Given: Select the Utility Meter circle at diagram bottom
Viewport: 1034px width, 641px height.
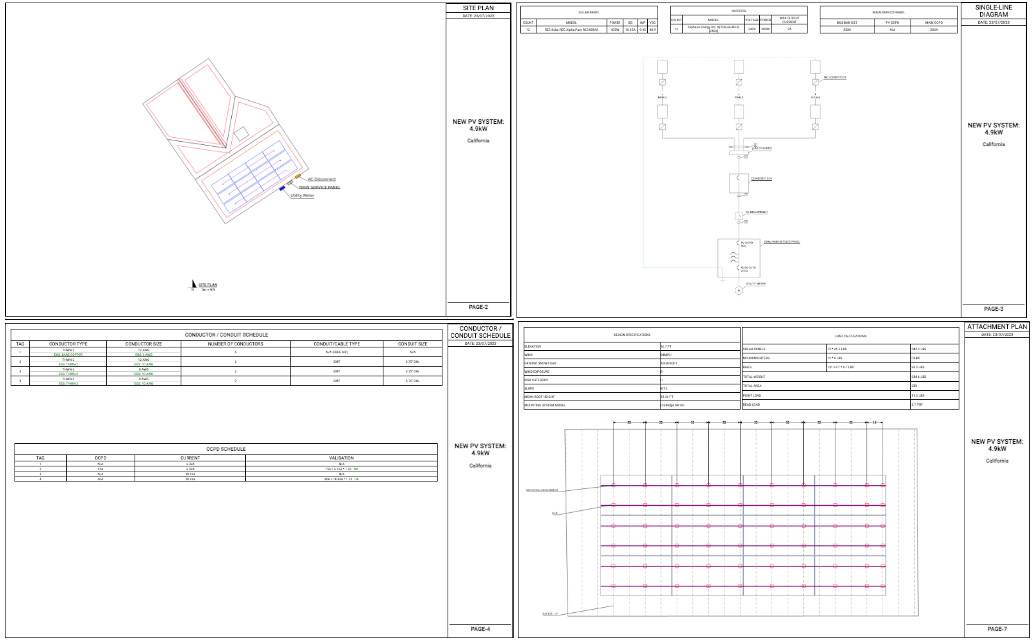Looking at the screenshot, I should click(738, 290).
